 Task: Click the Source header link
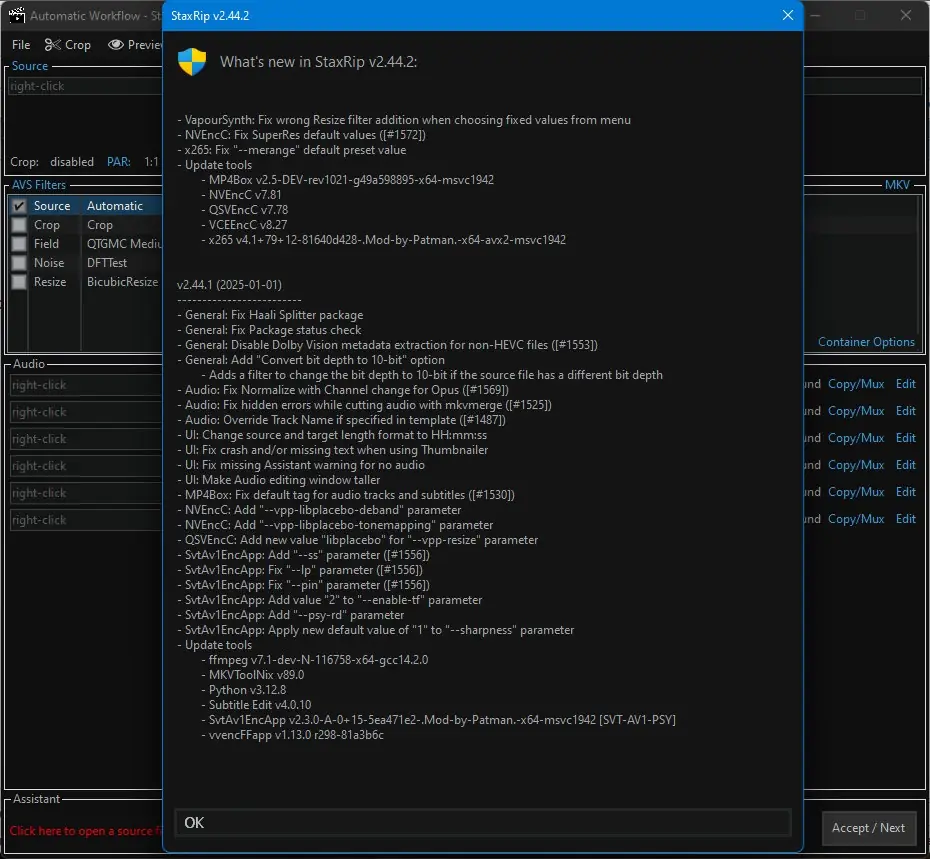pos(30,66)
